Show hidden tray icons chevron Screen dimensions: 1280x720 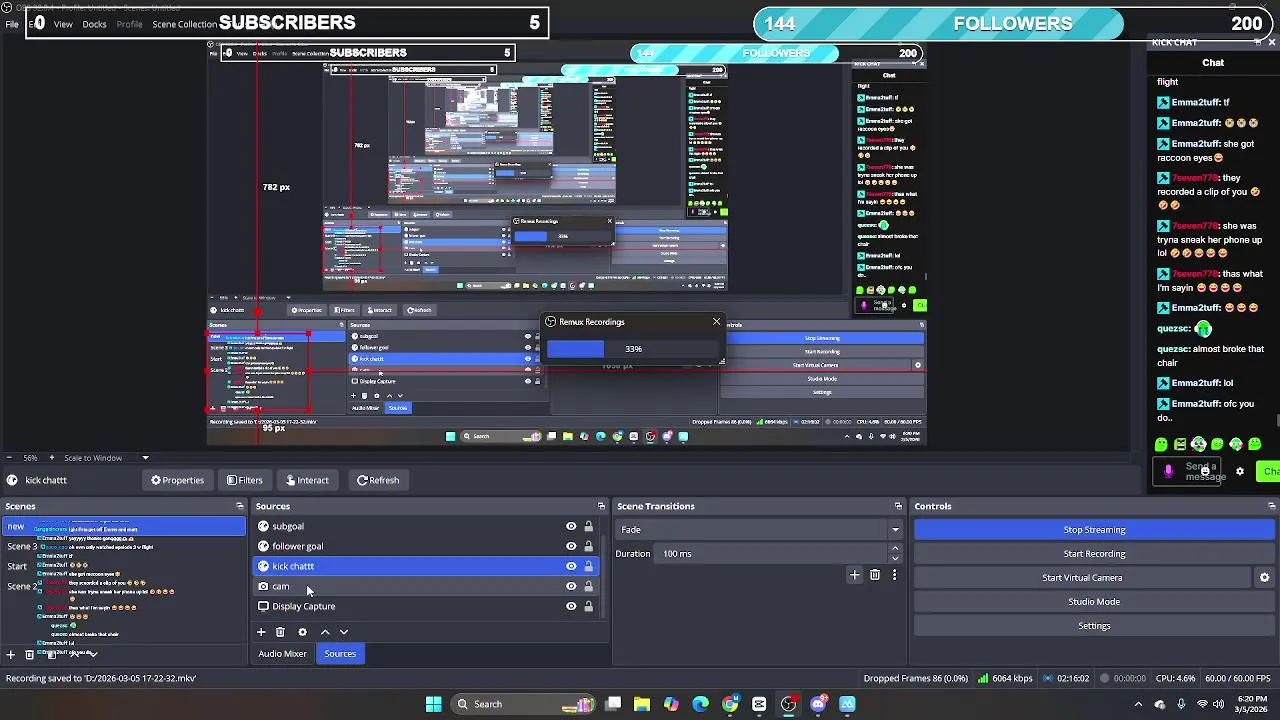point(1138,704)
